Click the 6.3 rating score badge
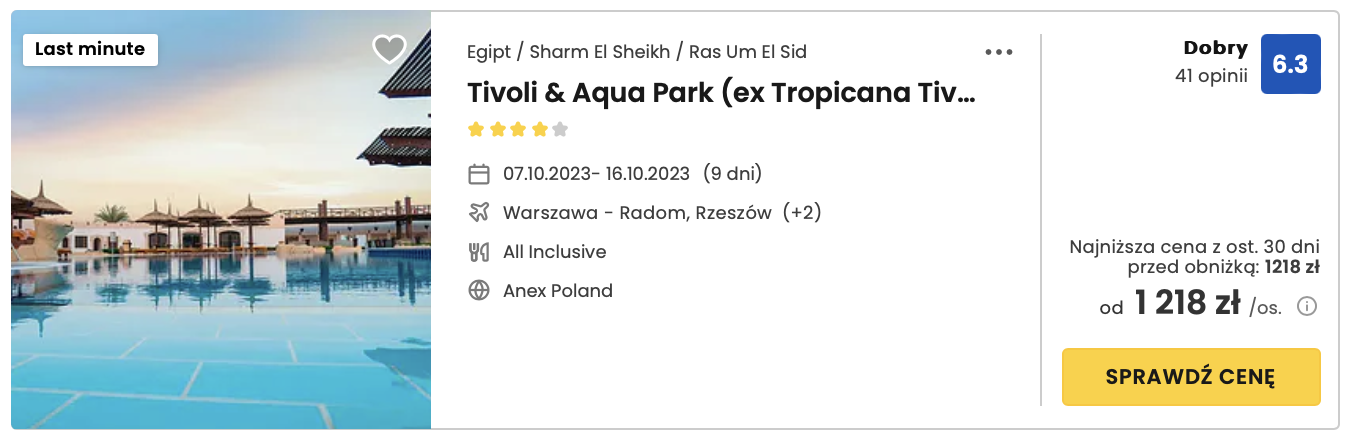Screen dimensions: 1351x437 [1290, 64]
